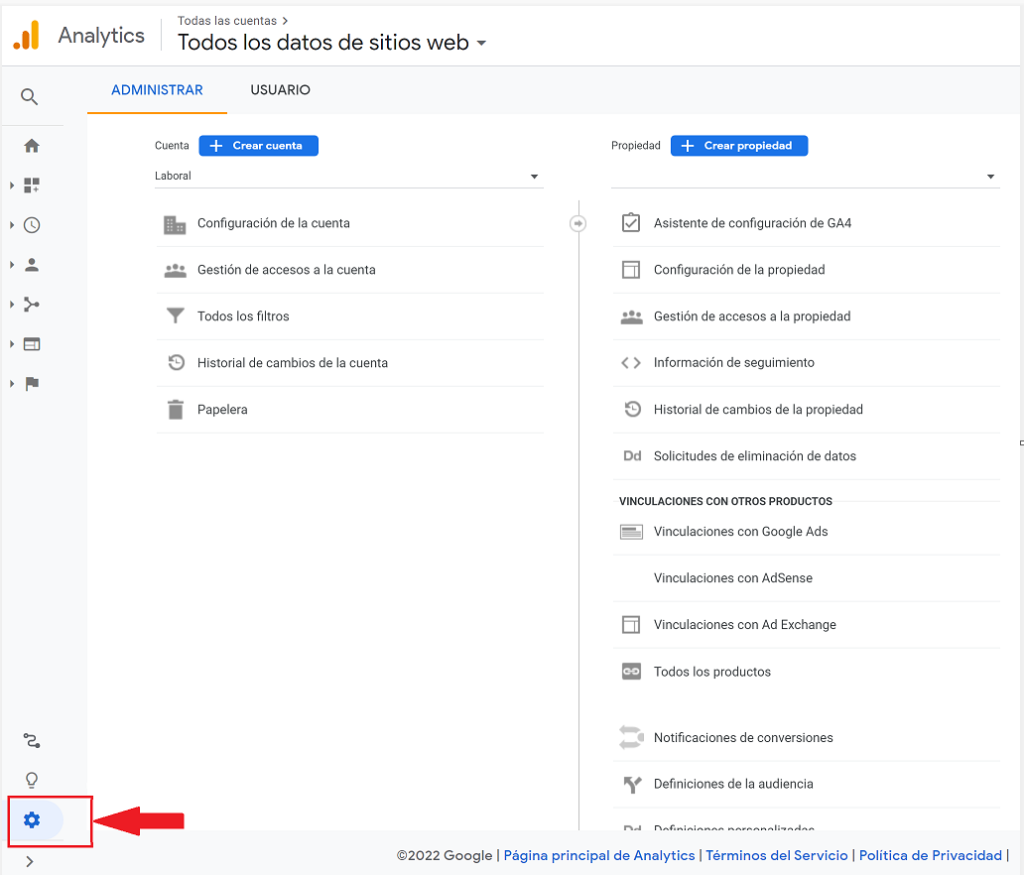The width and height of the screenshot is (1024, 875).
Task: Open Política de Privacidad link
Action: 930,855
